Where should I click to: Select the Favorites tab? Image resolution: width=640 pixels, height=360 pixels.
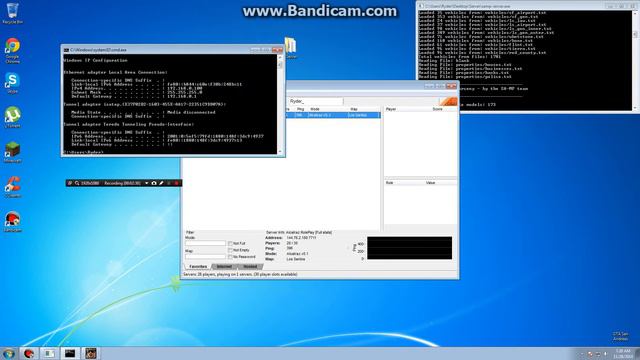tap(198, 267)
